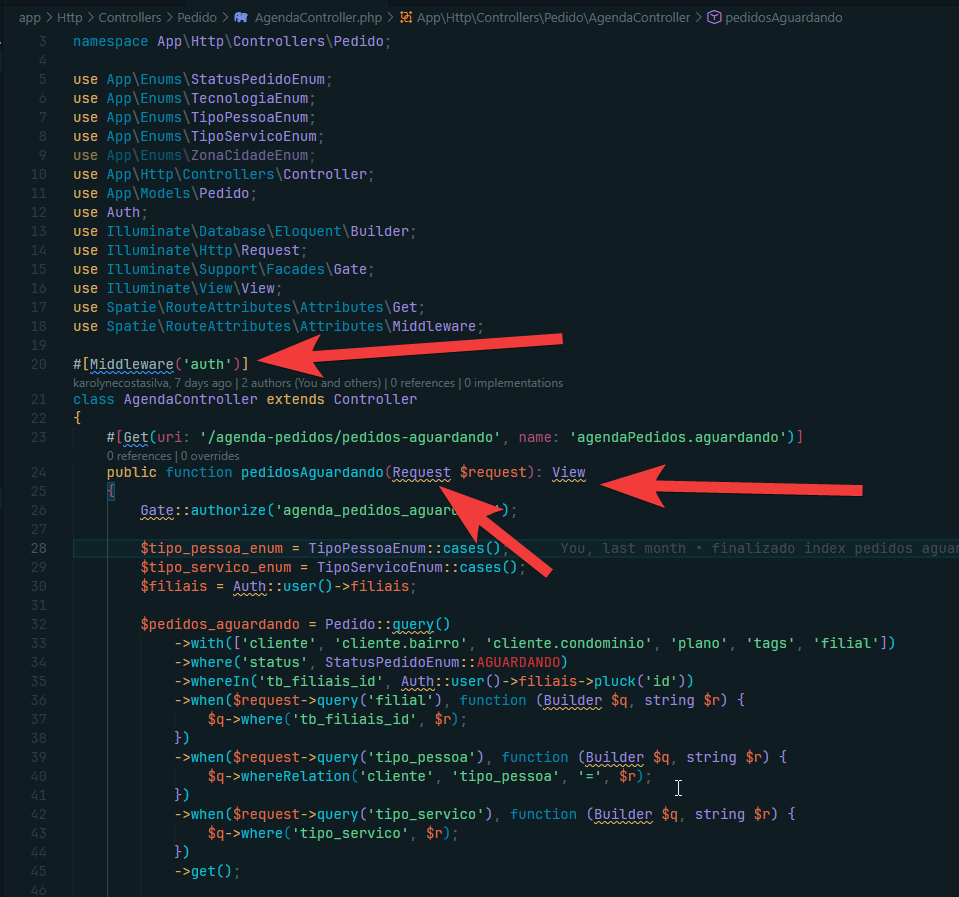
Task: Select the 'Pedido' breadcrumb folder
Action: coord(198,17)
